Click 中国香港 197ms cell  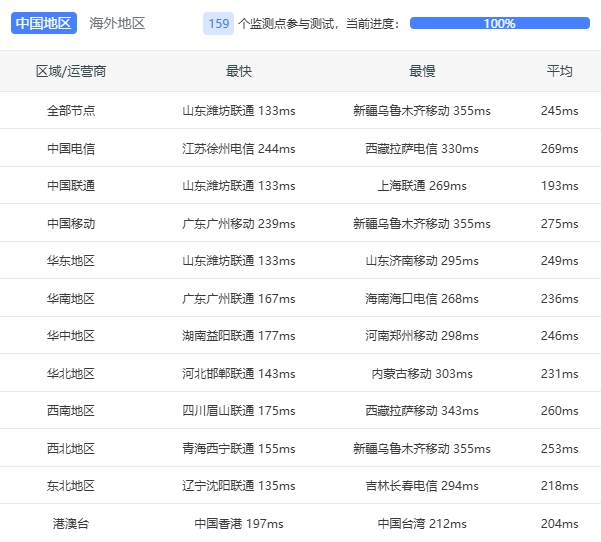click(x=239, y=524)
